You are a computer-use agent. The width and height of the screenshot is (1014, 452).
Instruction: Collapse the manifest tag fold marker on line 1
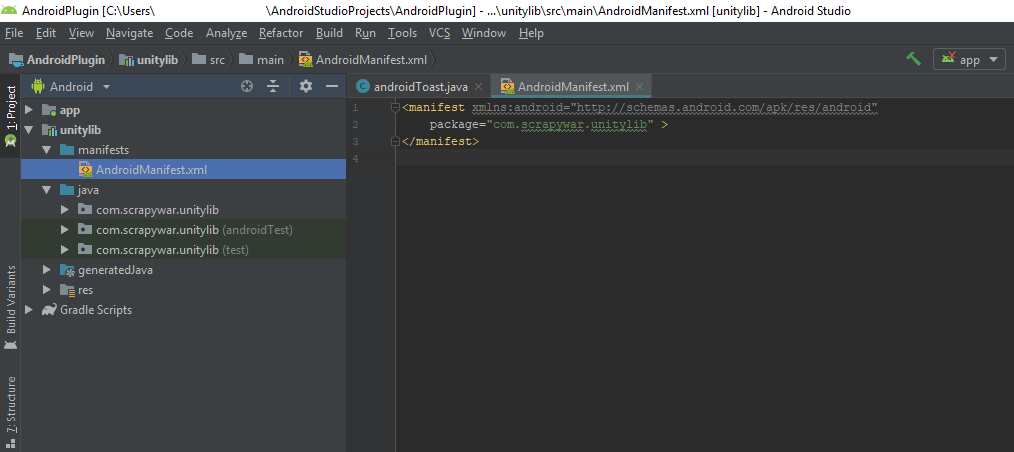(x=395, y=107)
